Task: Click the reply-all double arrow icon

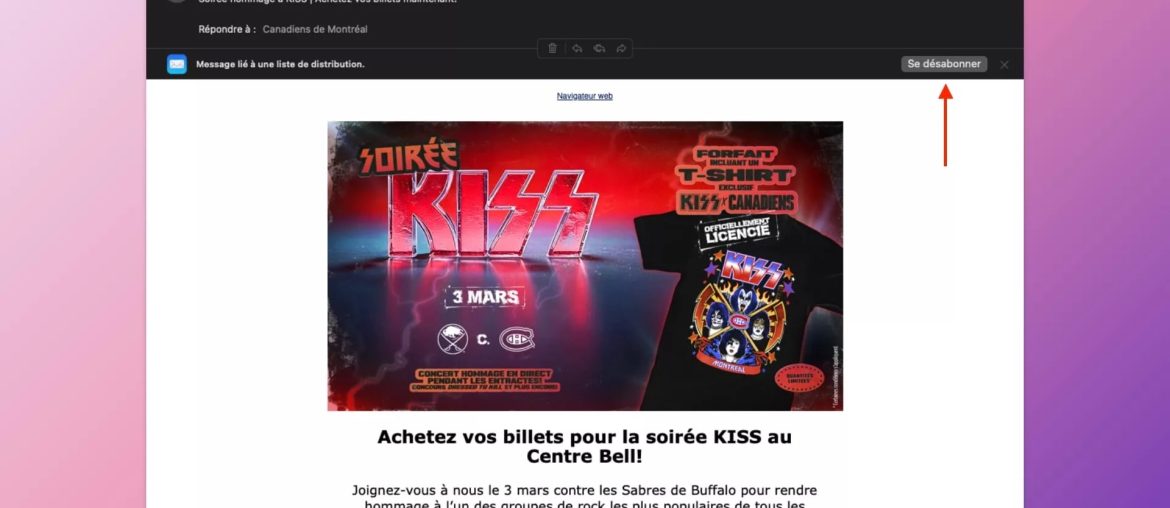Action: coord(598,48)
